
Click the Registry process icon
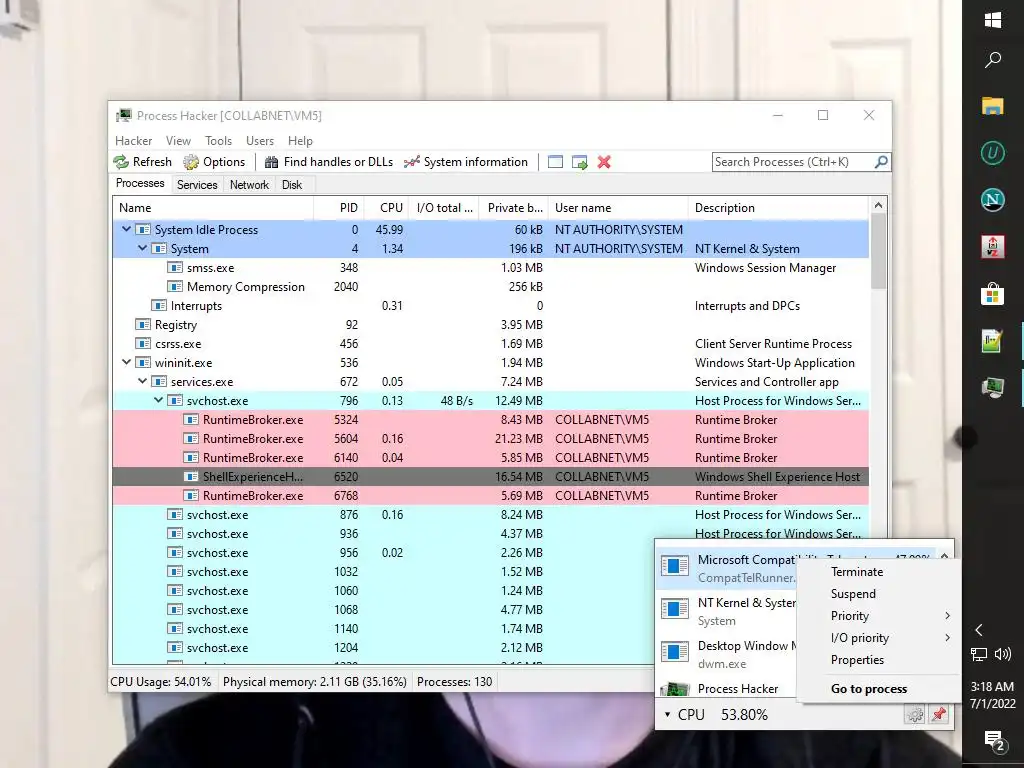tap(143, 324)
